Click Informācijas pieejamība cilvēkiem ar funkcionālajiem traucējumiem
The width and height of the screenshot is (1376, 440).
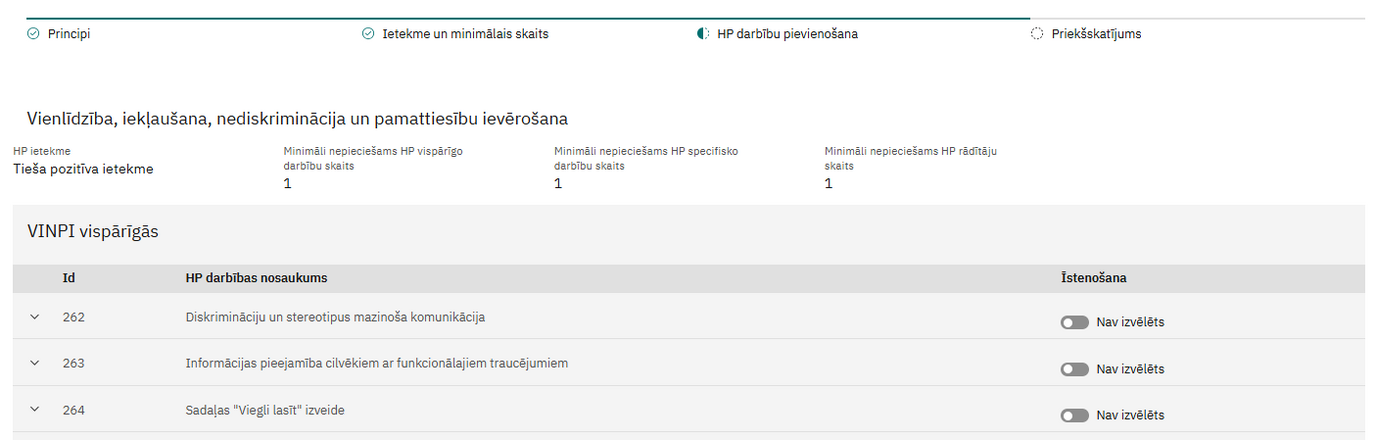coord(377,363)
